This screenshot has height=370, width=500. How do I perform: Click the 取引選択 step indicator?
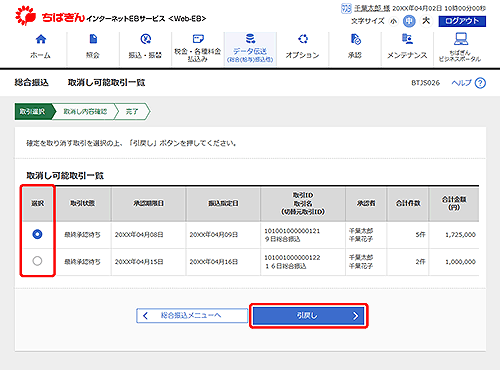coord(32,111)
